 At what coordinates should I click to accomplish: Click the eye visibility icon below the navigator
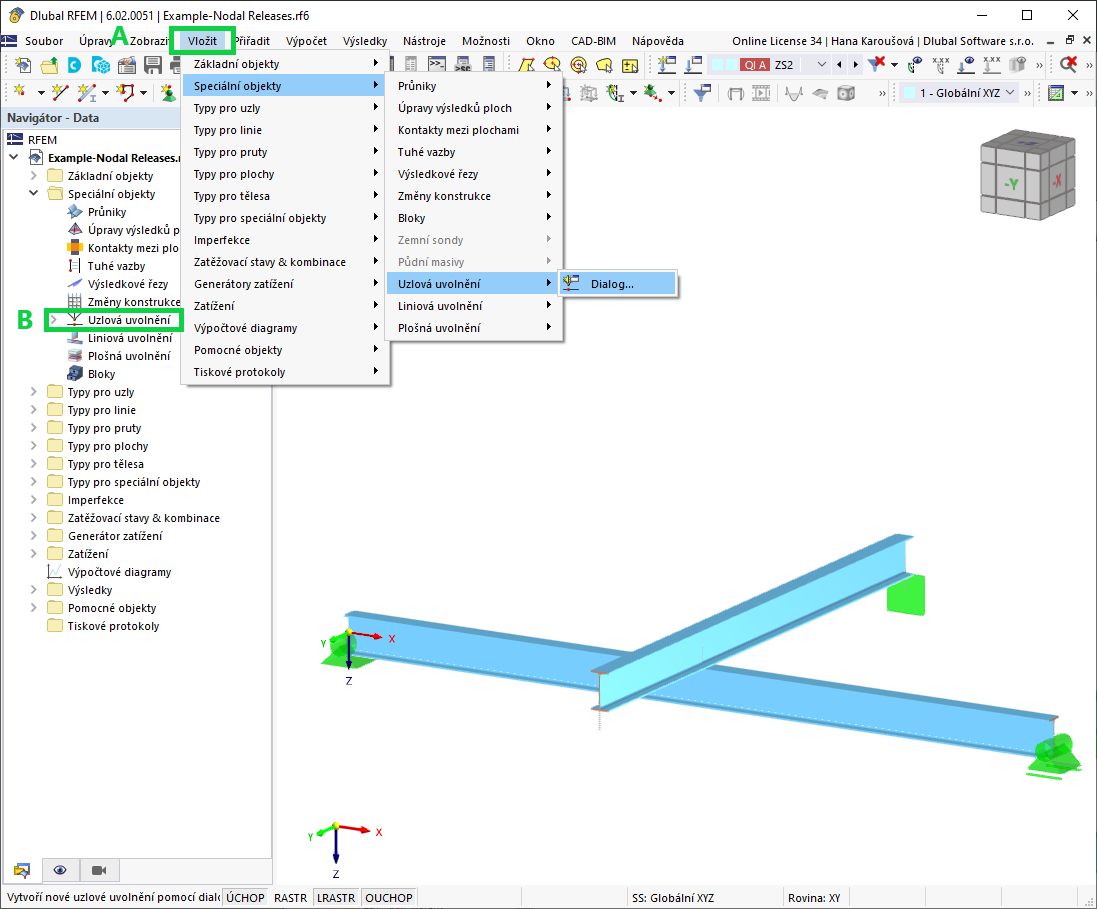[x=61, y=871]
